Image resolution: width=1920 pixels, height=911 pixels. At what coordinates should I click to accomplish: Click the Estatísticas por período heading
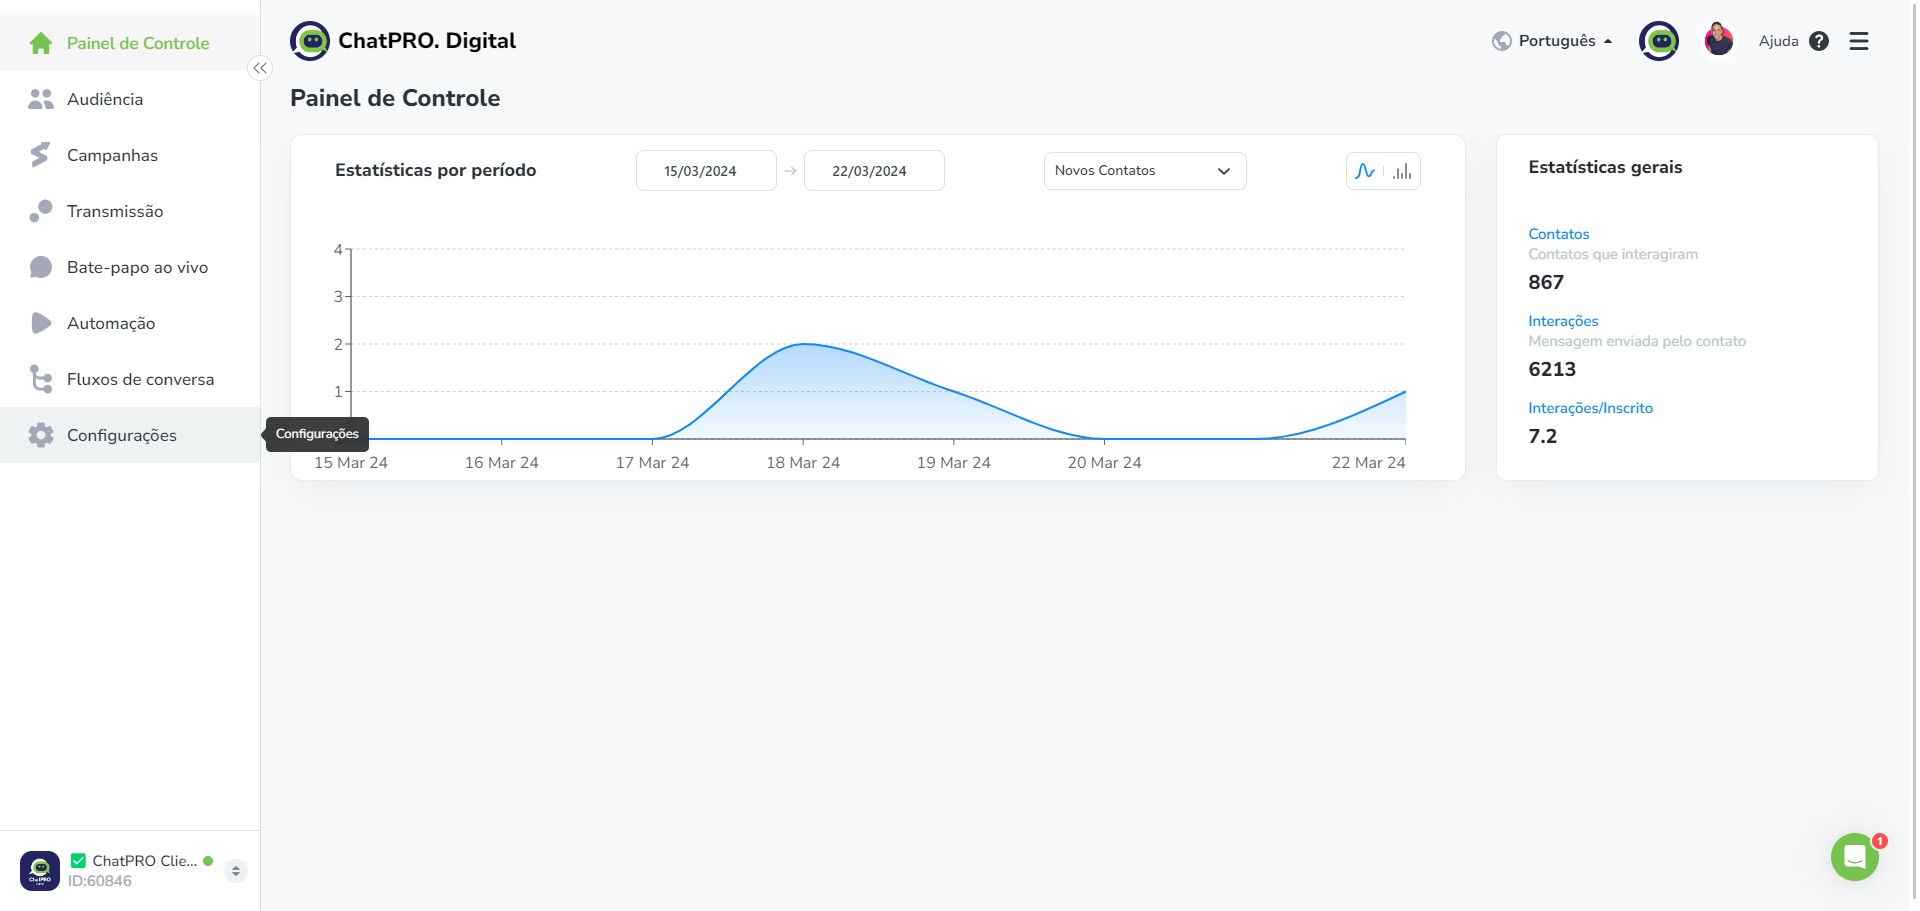[x=435, y=170]
